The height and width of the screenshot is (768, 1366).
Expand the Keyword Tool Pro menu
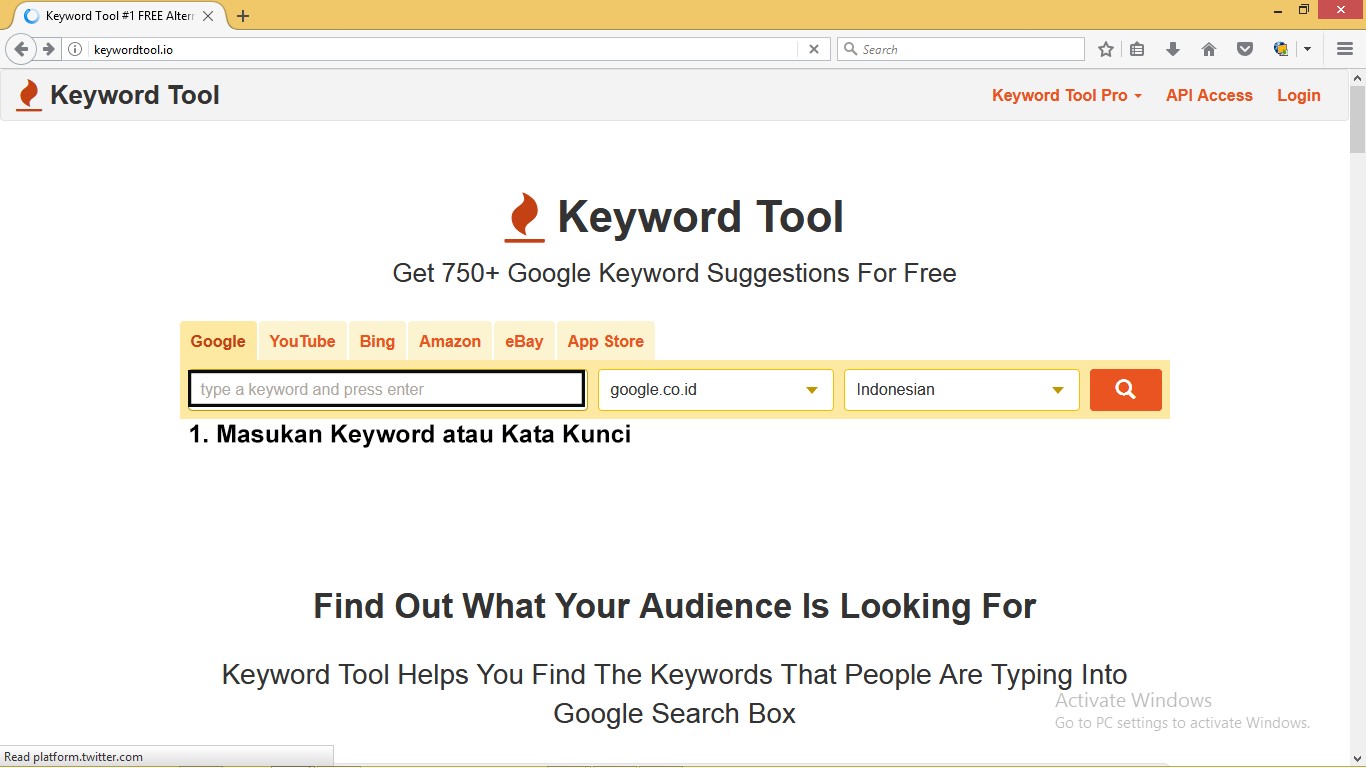point(1067,95)
